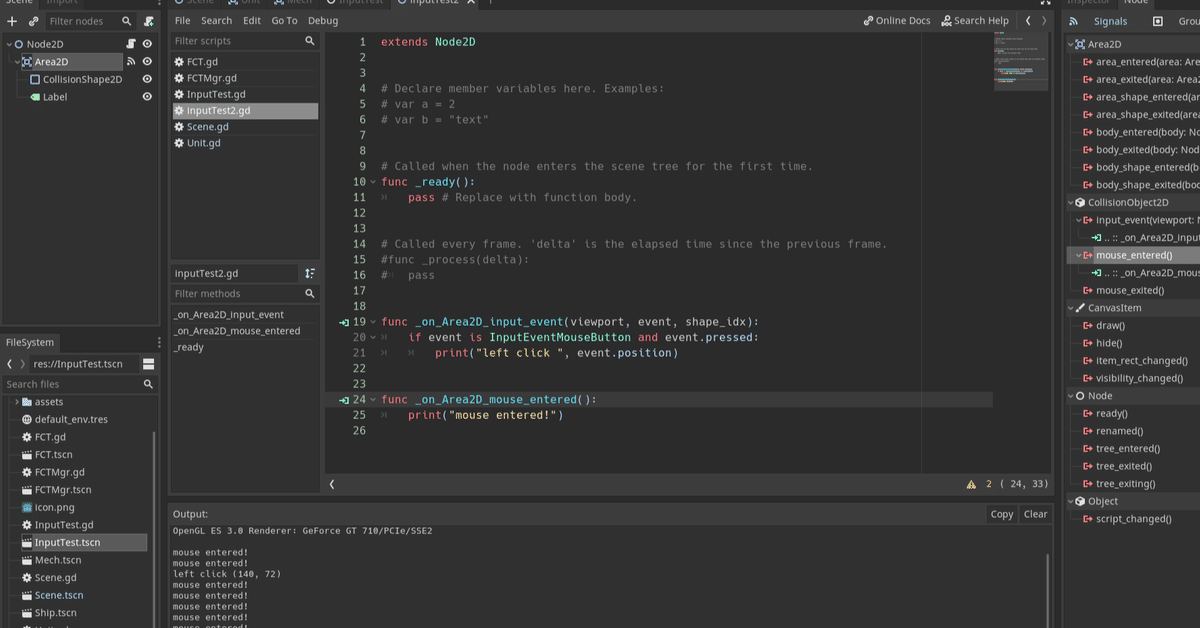Collapse Area2D signals group
The width and height of the screenshot is (1200, 628).
[x=1071, y=44]
